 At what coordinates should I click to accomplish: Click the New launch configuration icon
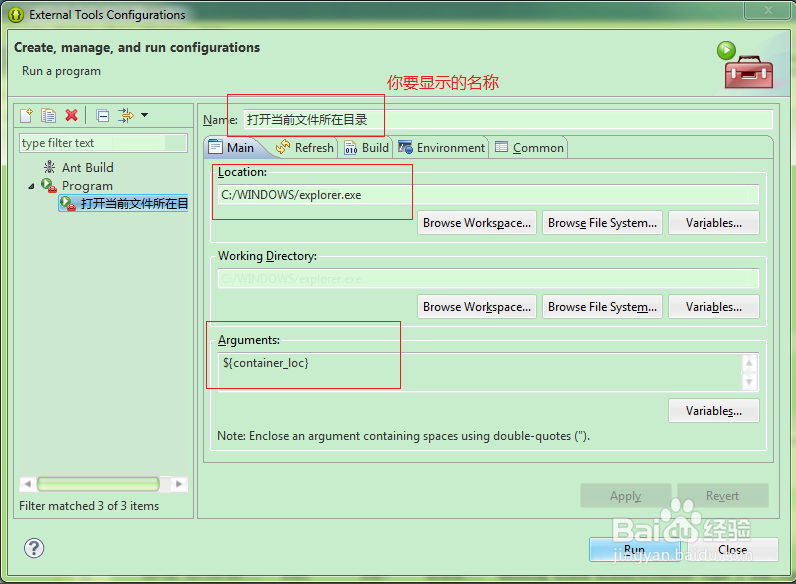click(x=26, y=115)
